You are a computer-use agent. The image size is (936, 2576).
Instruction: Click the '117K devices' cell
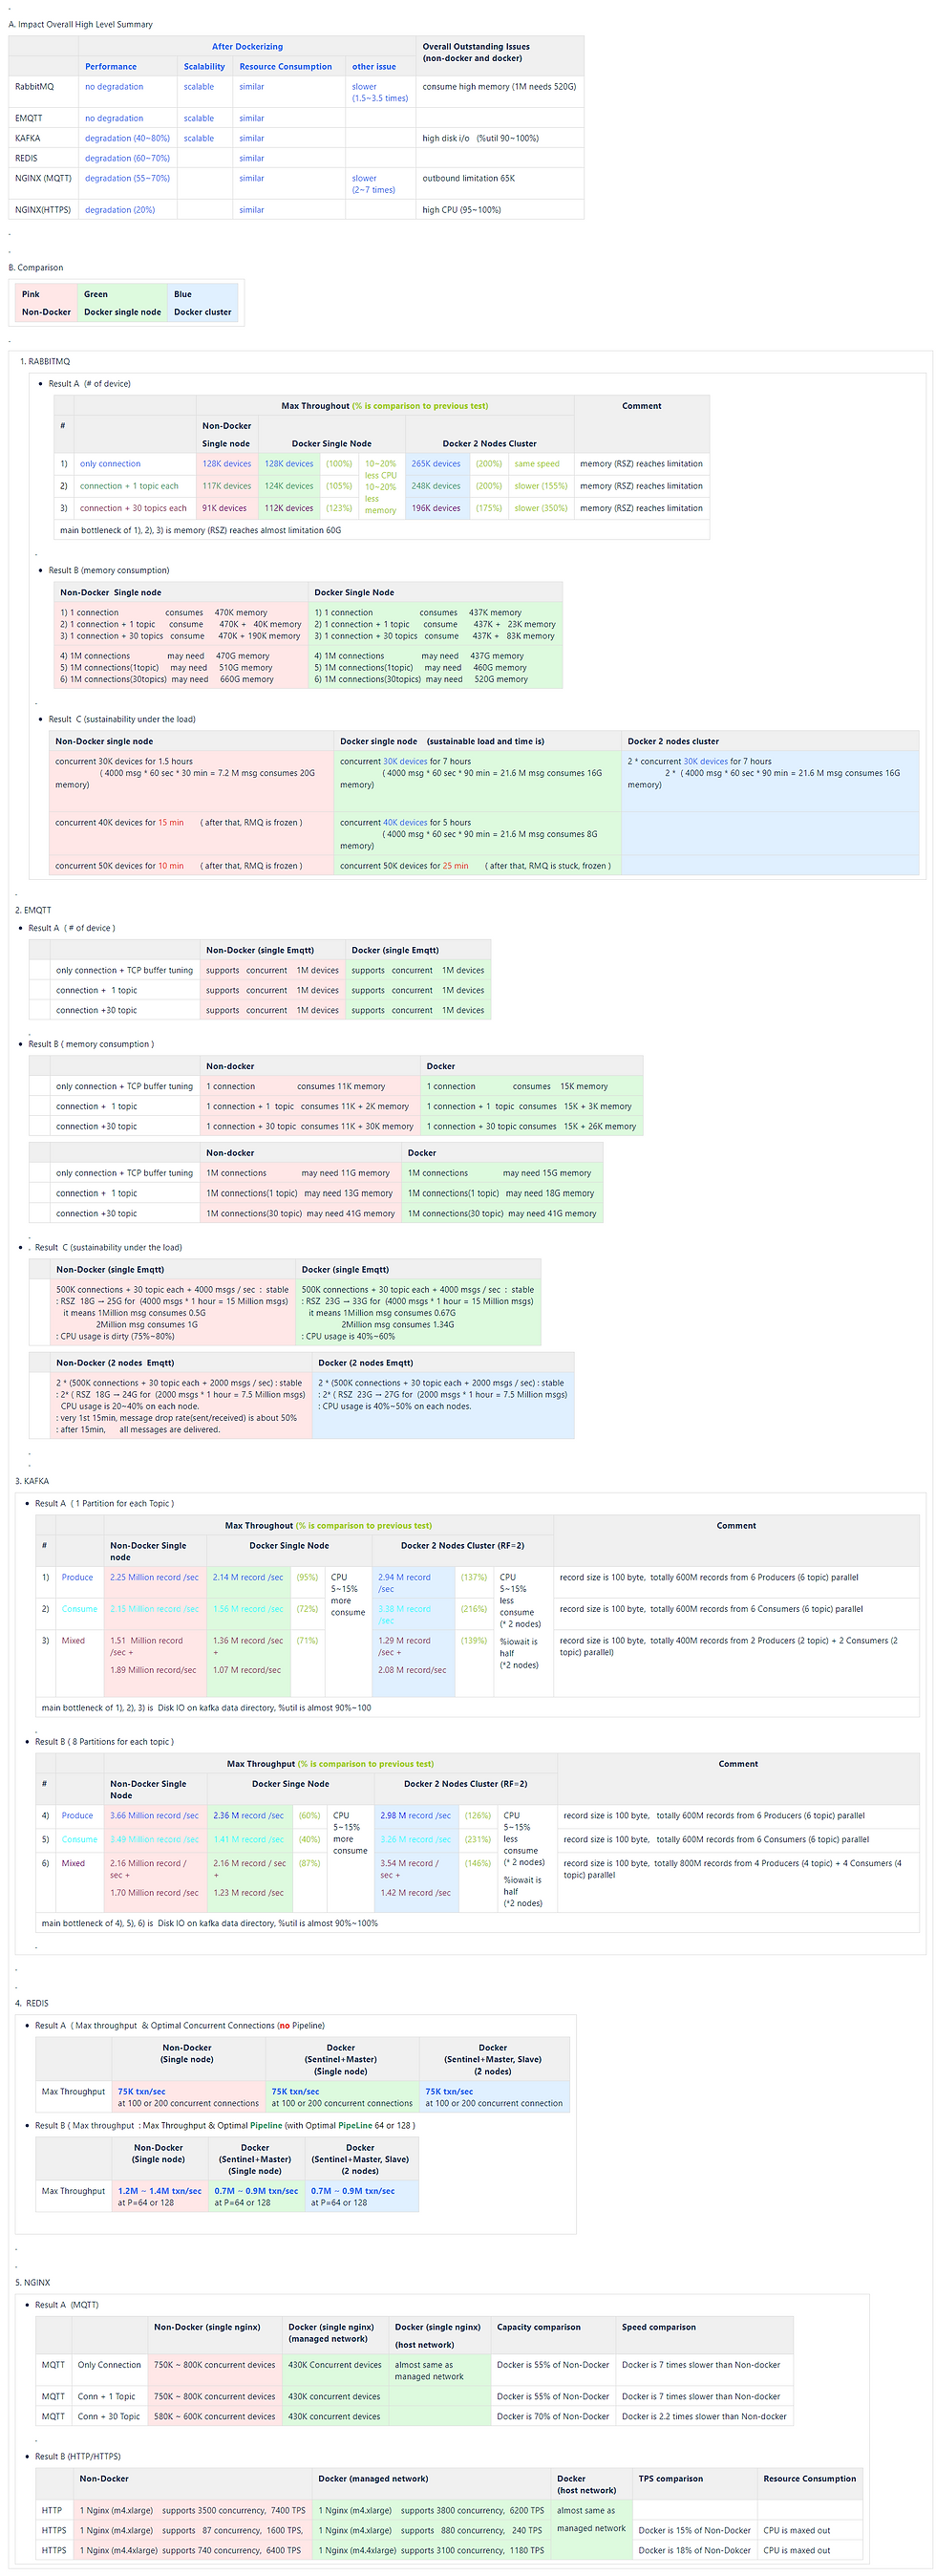click(x=227, y=486)
